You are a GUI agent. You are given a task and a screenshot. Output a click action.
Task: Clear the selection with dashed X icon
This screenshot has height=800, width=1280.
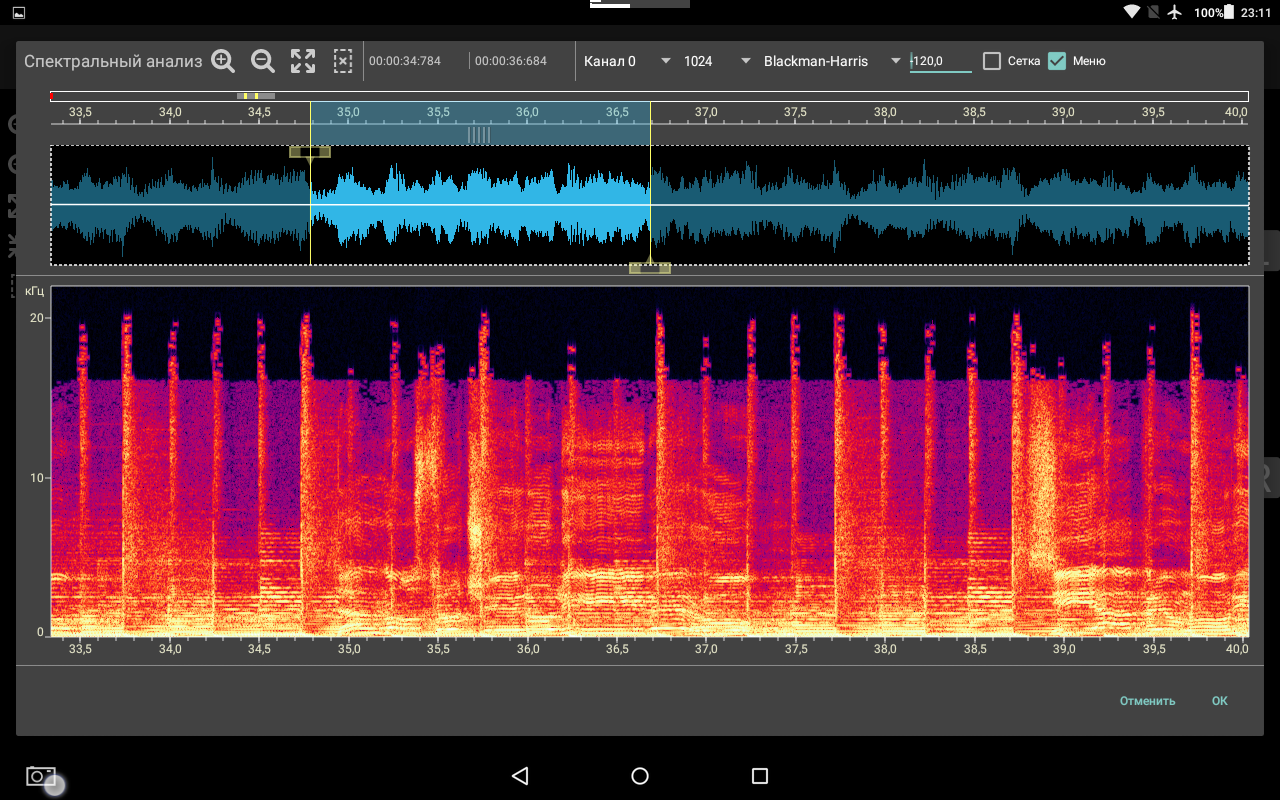343,61
